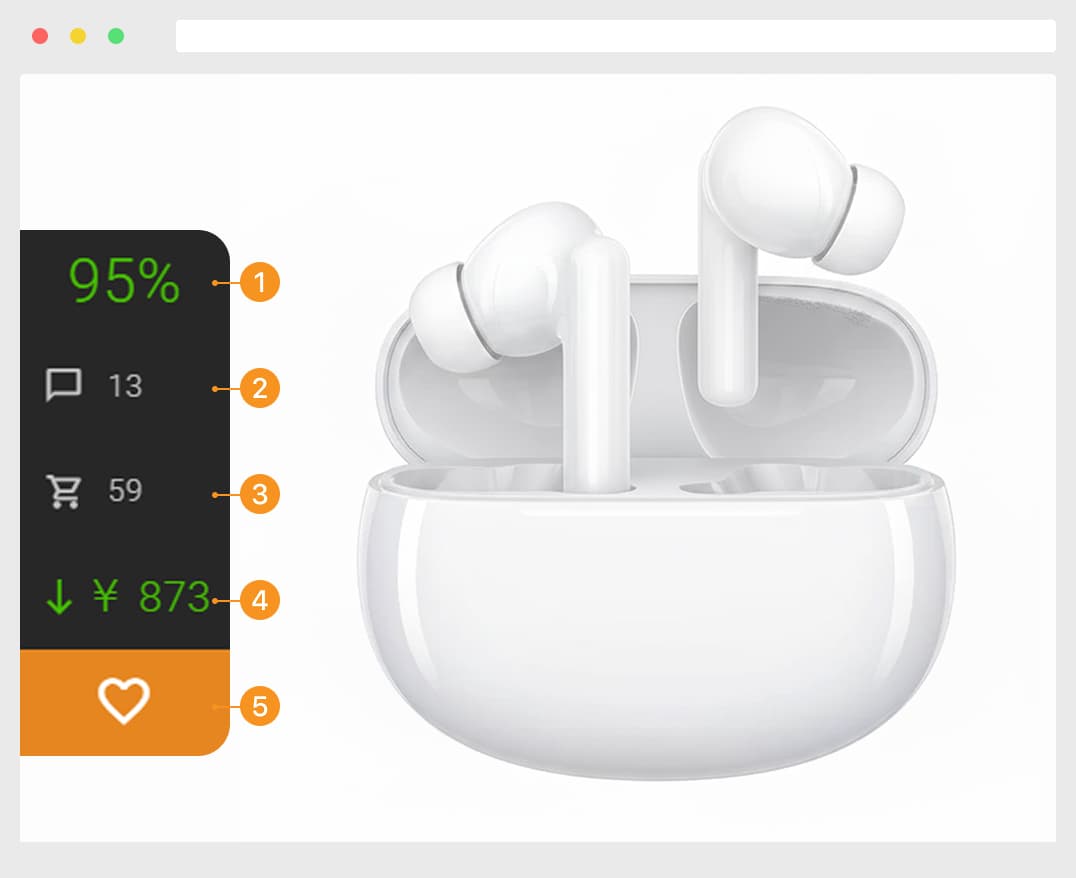Image resolution: width=1076 pixels, height=878 pixels.
Task: Click orange annotation marker 3
Action: (x=259, y=494)
